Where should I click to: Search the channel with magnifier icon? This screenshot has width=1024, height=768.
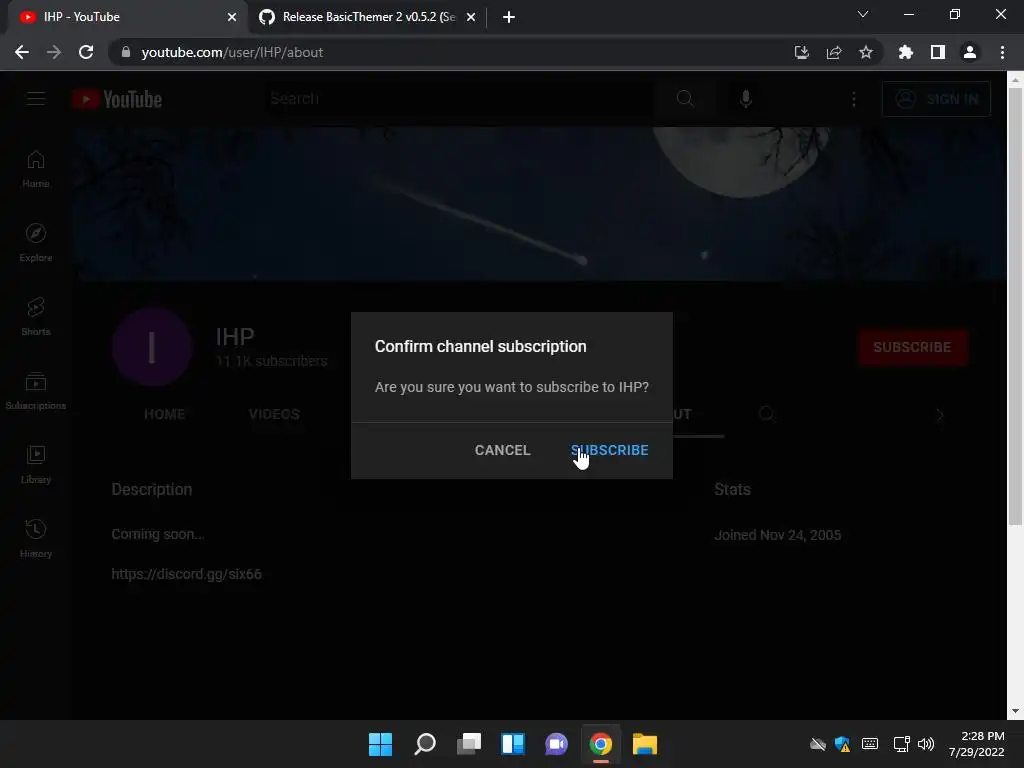[x=767, y=414]
